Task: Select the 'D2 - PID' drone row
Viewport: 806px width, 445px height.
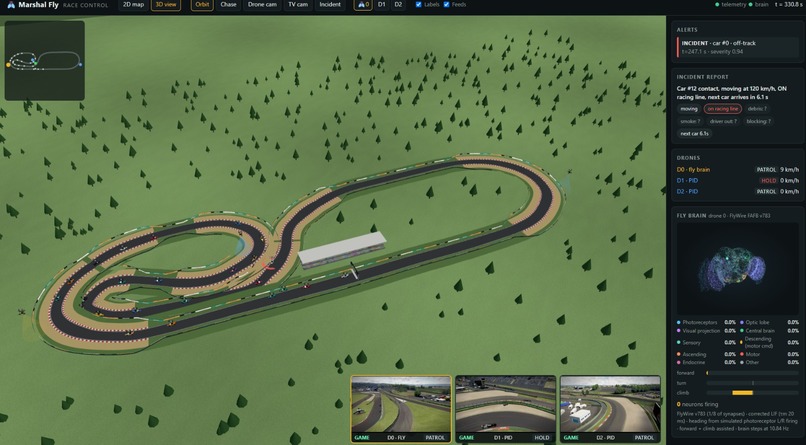Action: [x=738, y=191]
